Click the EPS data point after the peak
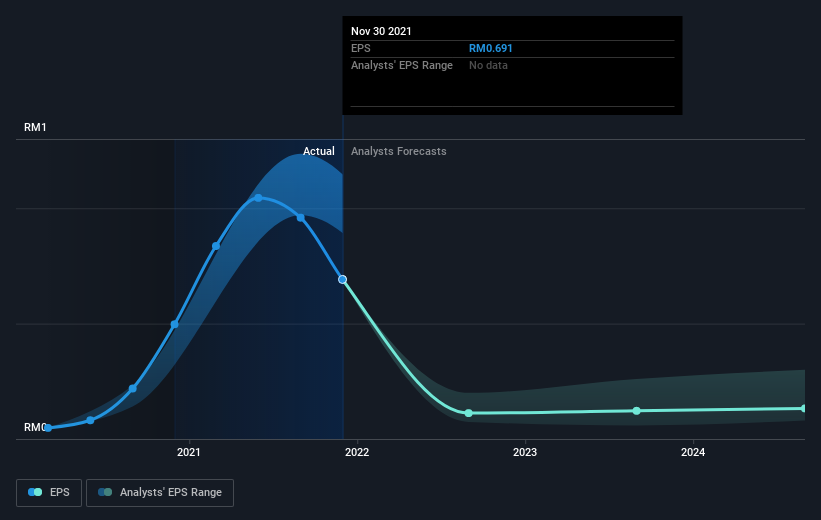The height and width of the screenshot is (520, 821). (301, 218)
